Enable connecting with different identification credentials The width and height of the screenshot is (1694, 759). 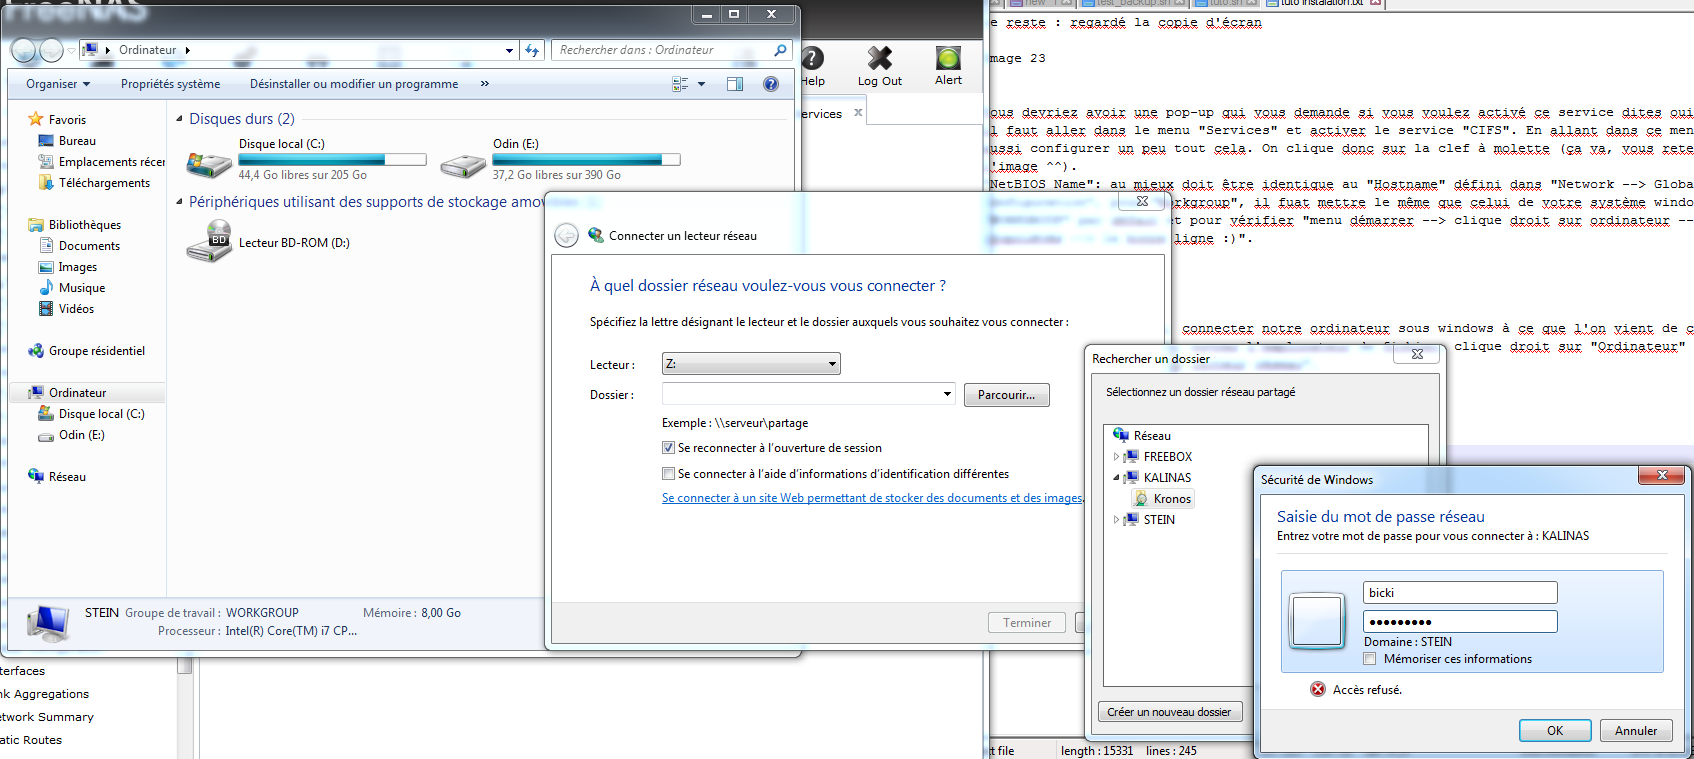point(668,474)
